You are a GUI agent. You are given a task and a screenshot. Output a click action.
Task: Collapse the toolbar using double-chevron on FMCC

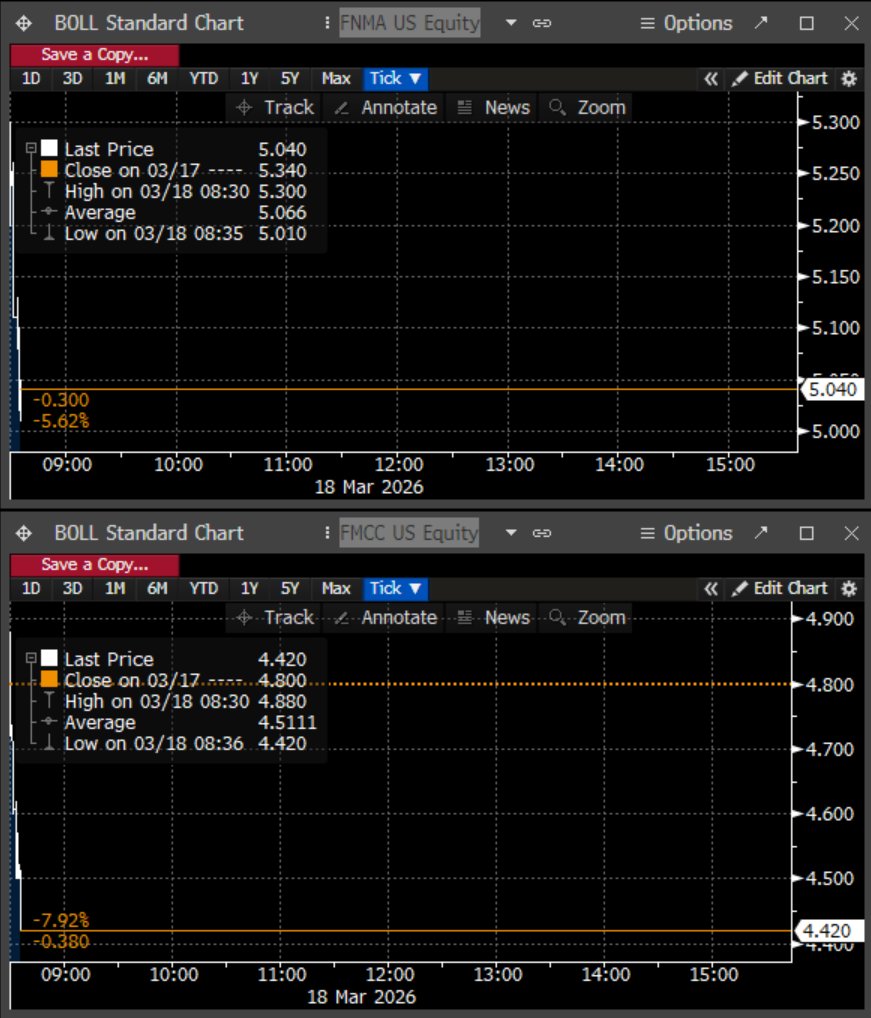pyautogui.click(x=711, y=589)
